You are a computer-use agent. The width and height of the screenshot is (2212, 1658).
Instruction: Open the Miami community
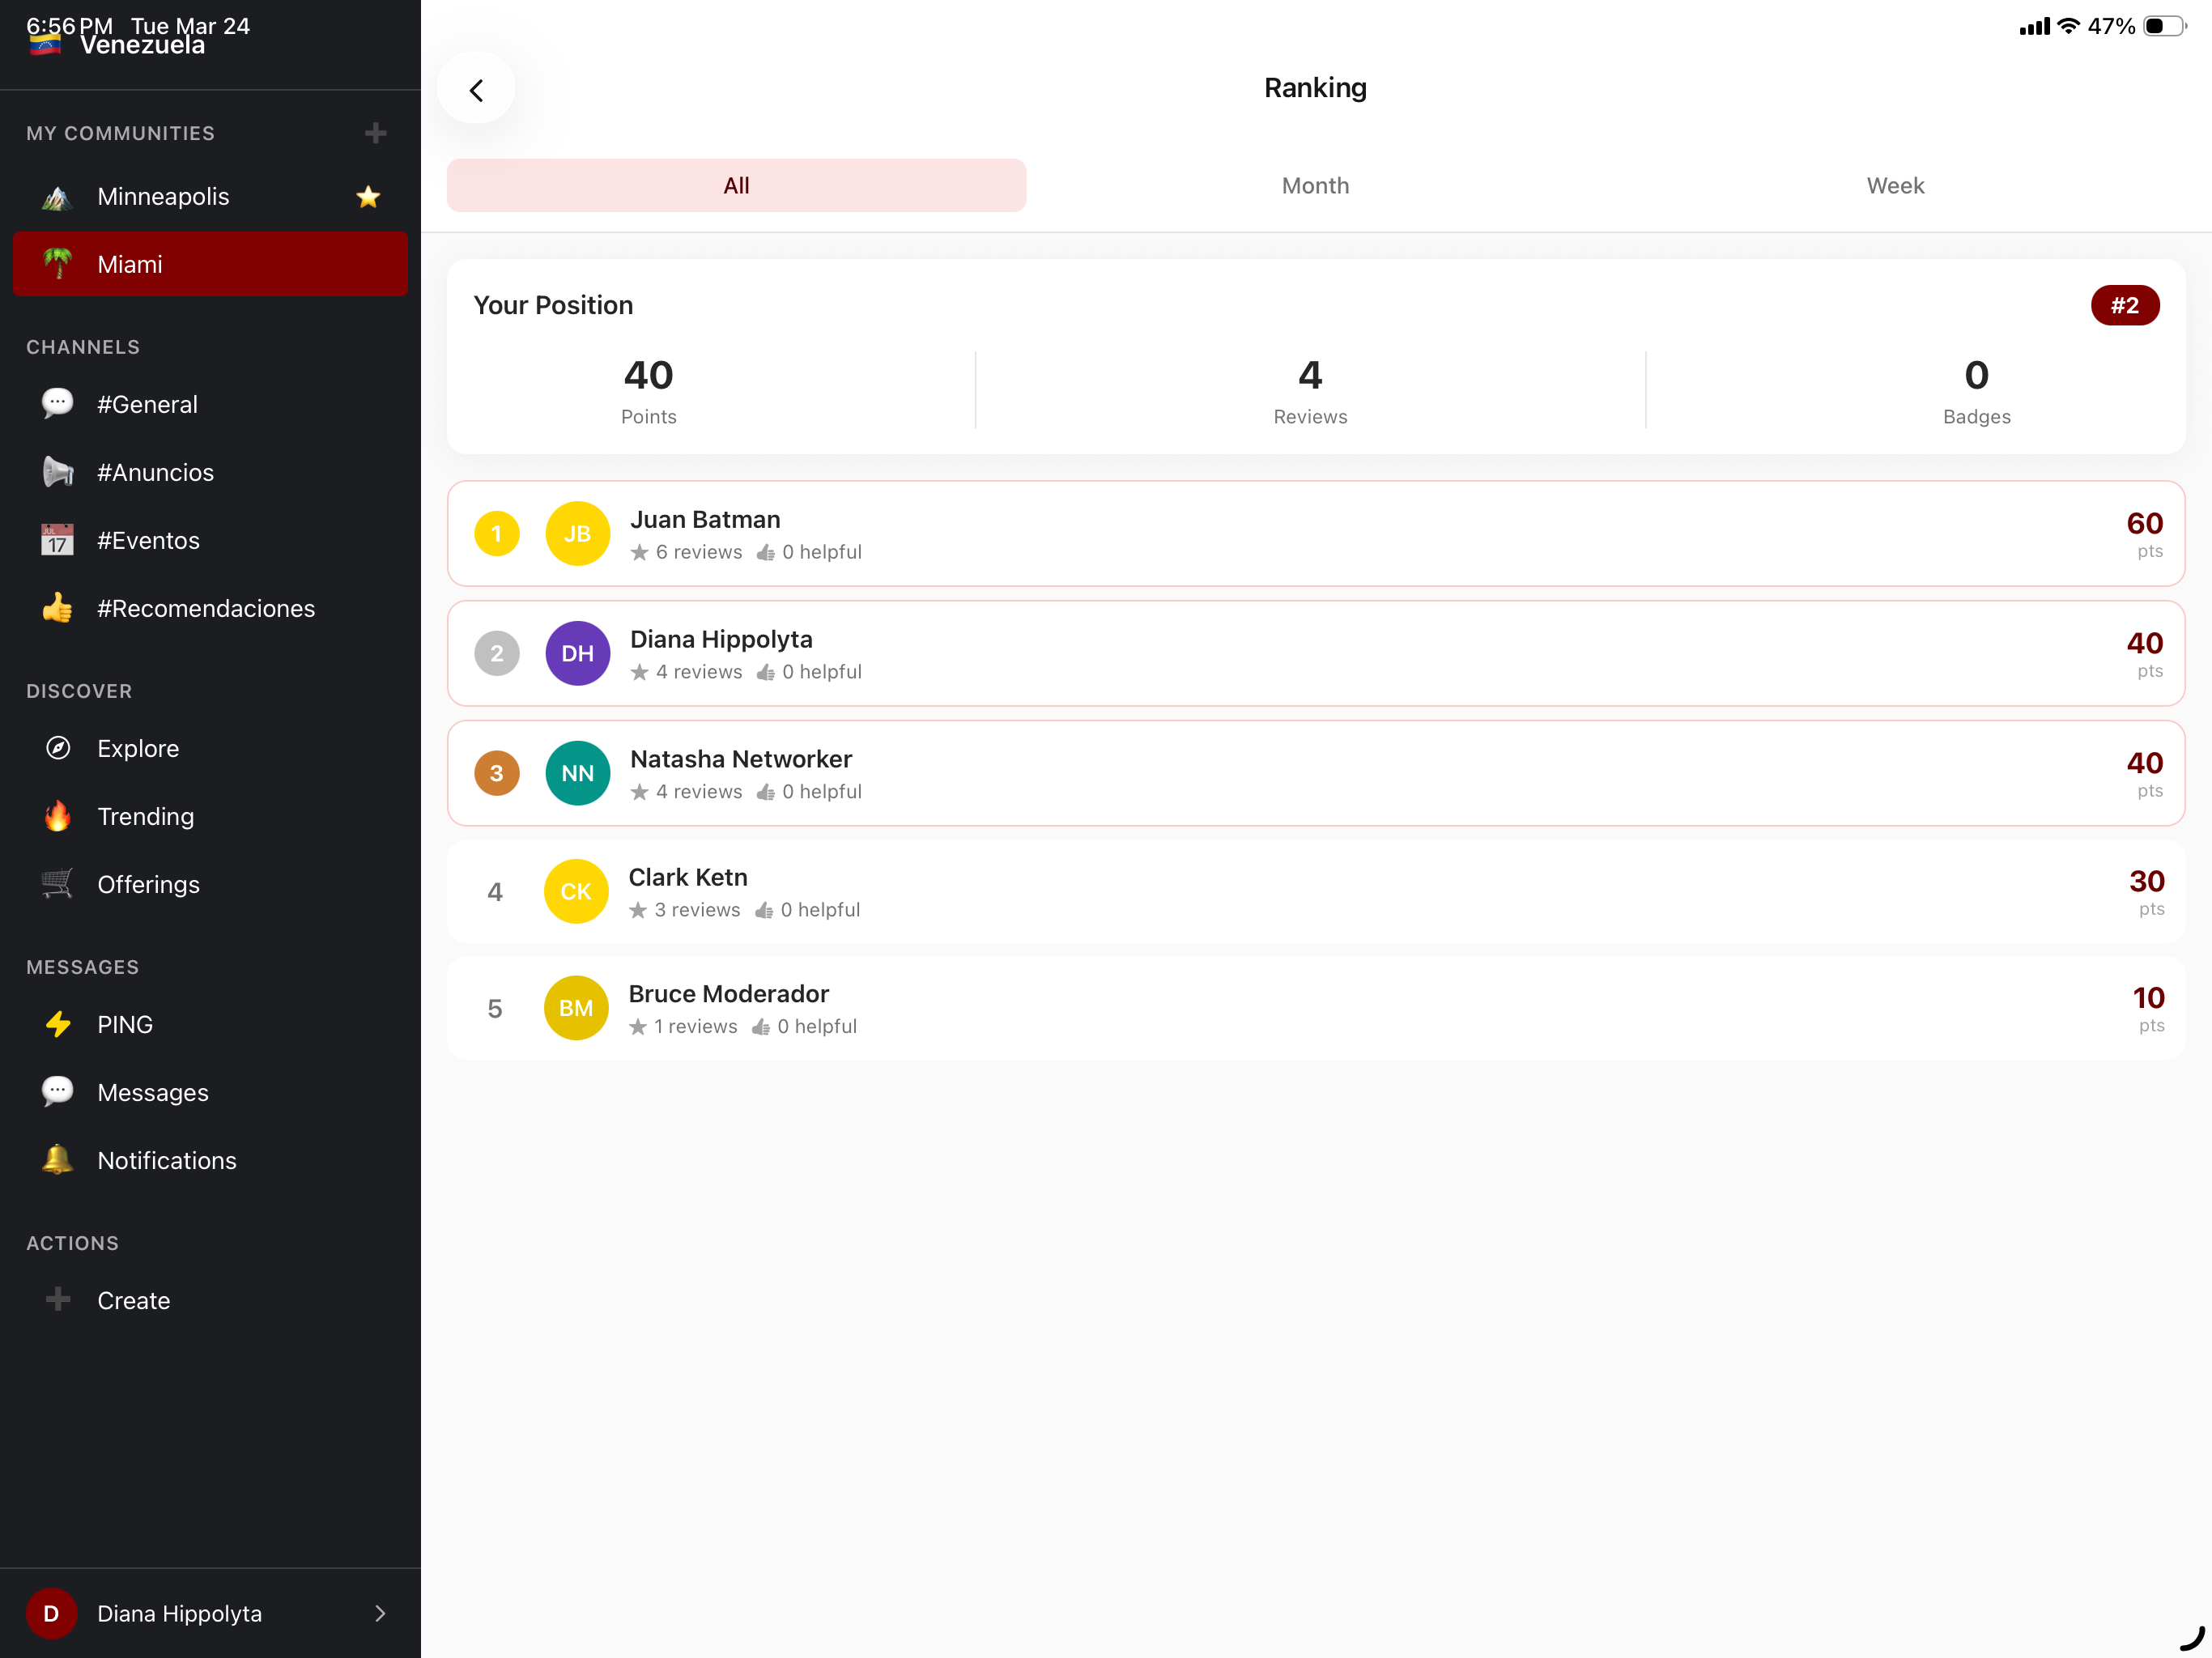pyautogui.click(x=210, y=264)
